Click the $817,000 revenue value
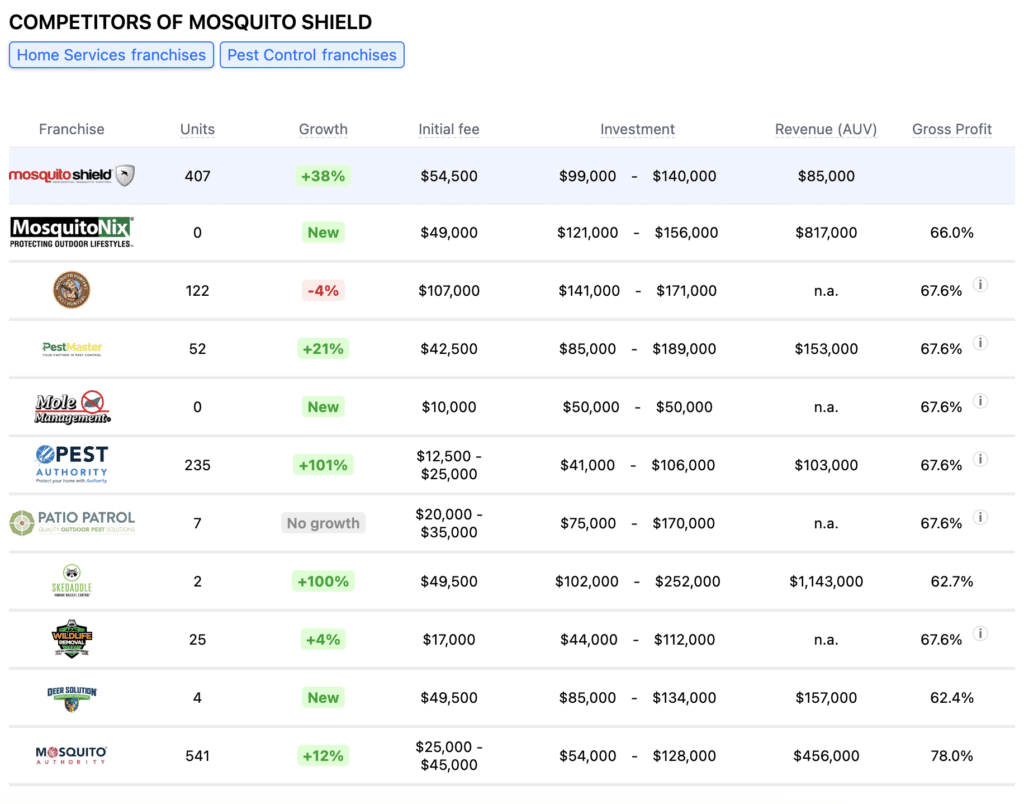Screen dimensions: 1024x804 click(826, 233)
